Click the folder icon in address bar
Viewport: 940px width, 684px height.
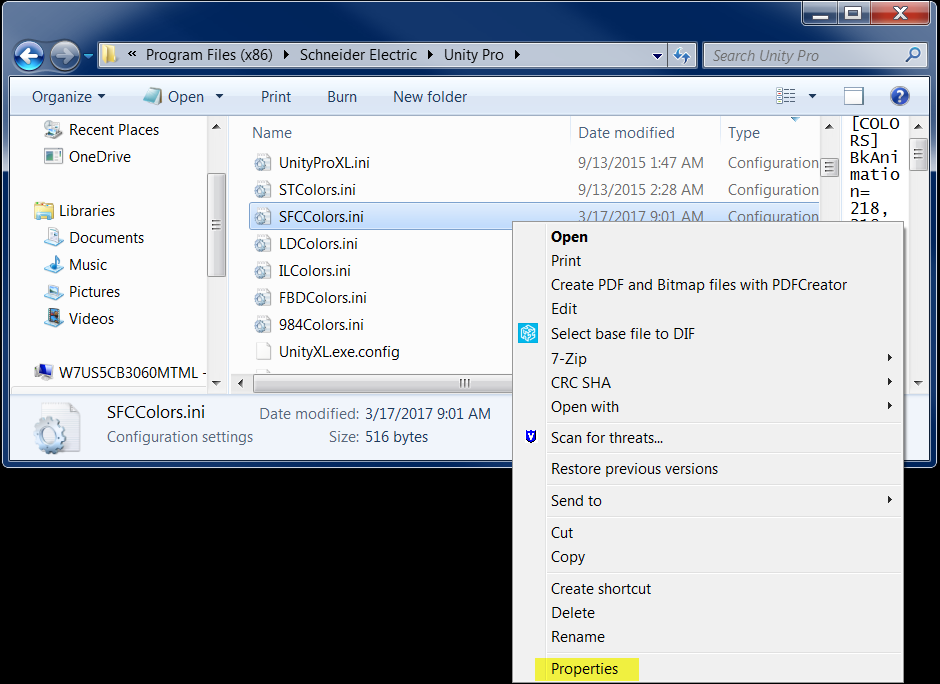point(110,55)
